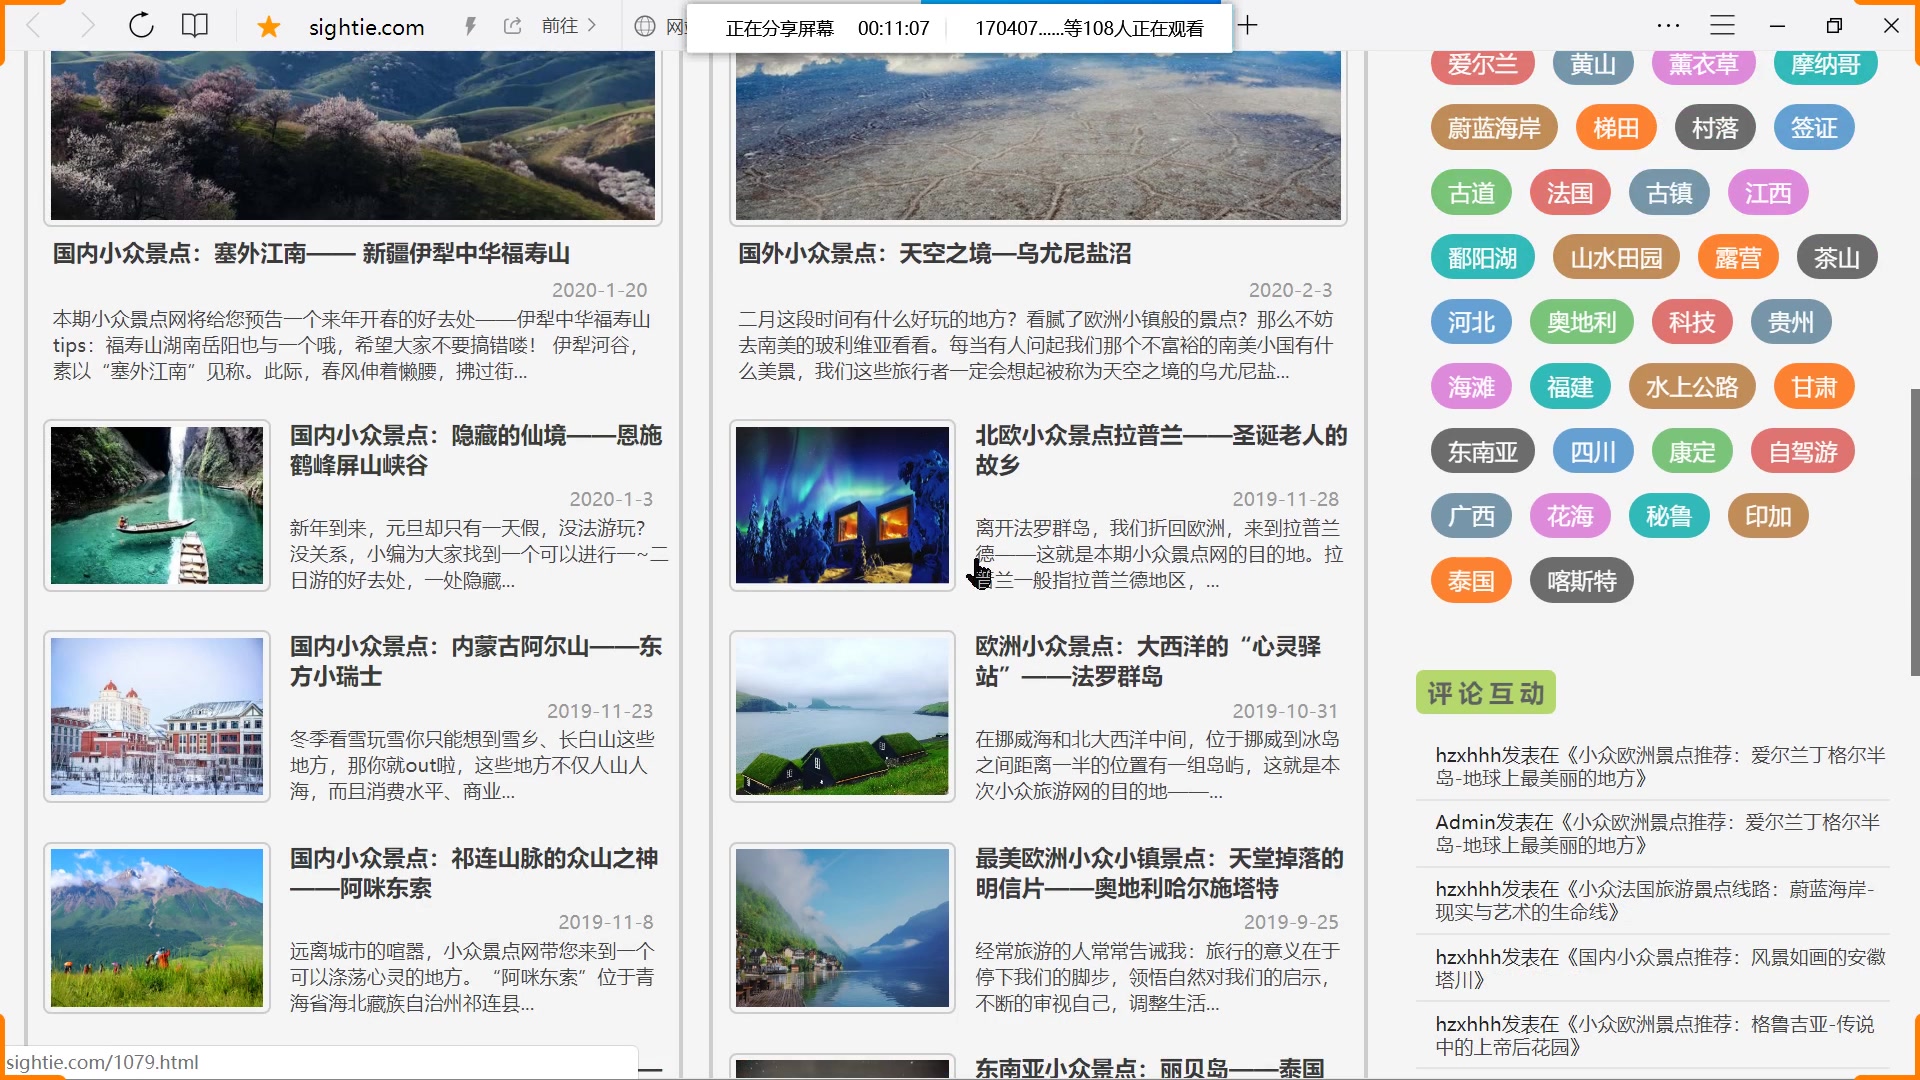
Task: Open the share panel icon
Action: pos(512,25)
